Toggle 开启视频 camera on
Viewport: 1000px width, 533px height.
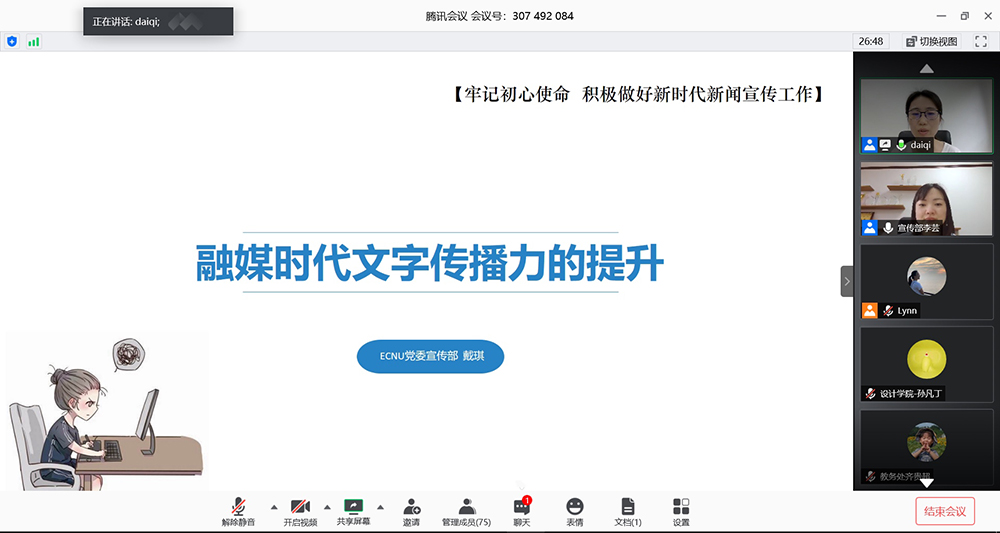[299, 511]
